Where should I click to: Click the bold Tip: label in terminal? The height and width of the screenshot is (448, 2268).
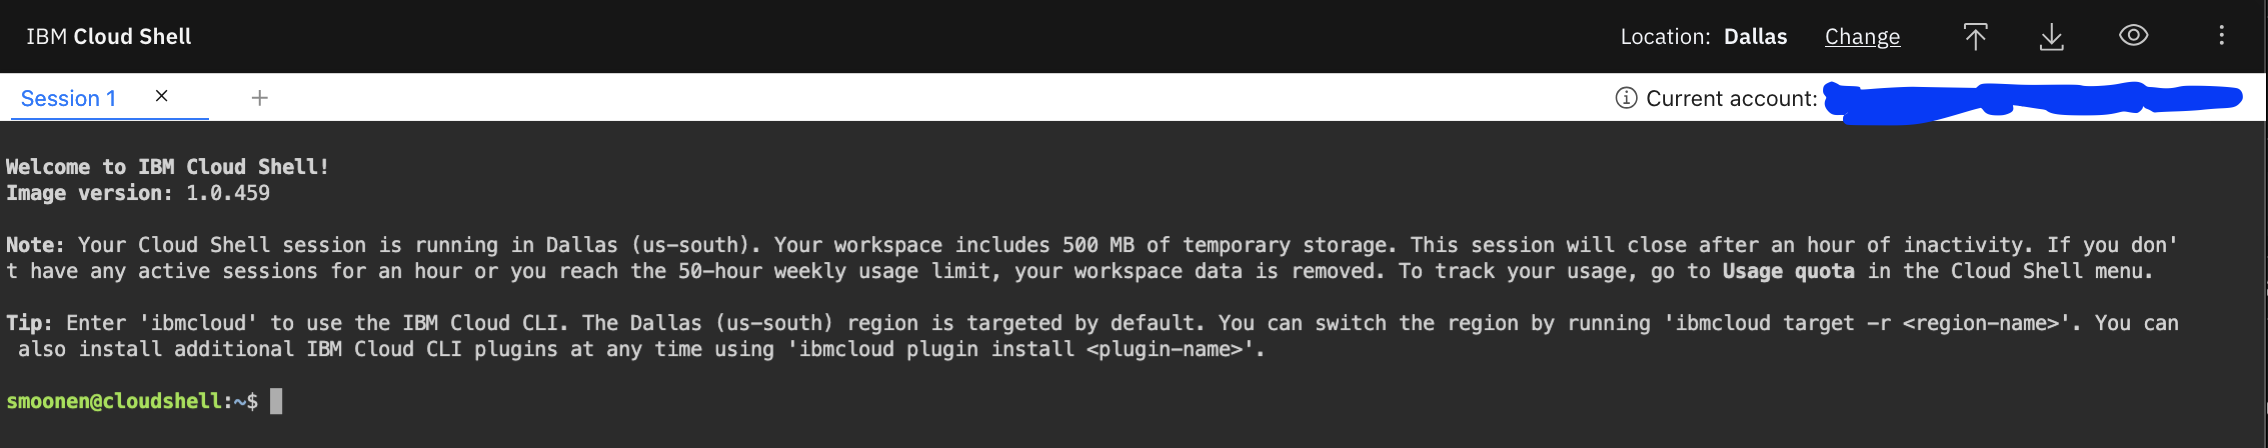tap(29, 323)
